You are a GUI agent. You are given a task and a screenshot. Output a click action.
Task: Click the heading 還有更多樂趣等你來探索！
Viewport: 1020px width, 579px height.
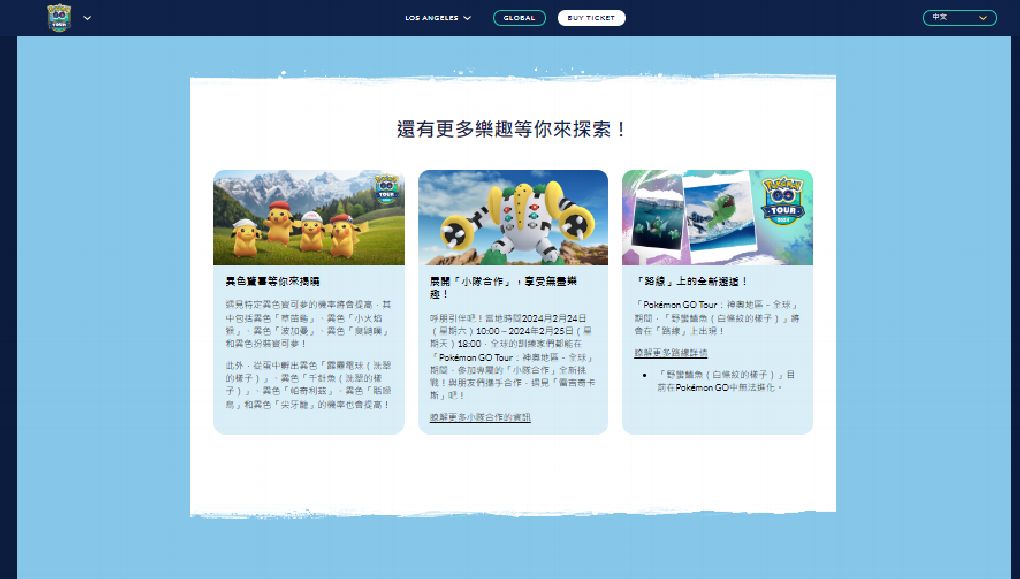tap(512, 129)
